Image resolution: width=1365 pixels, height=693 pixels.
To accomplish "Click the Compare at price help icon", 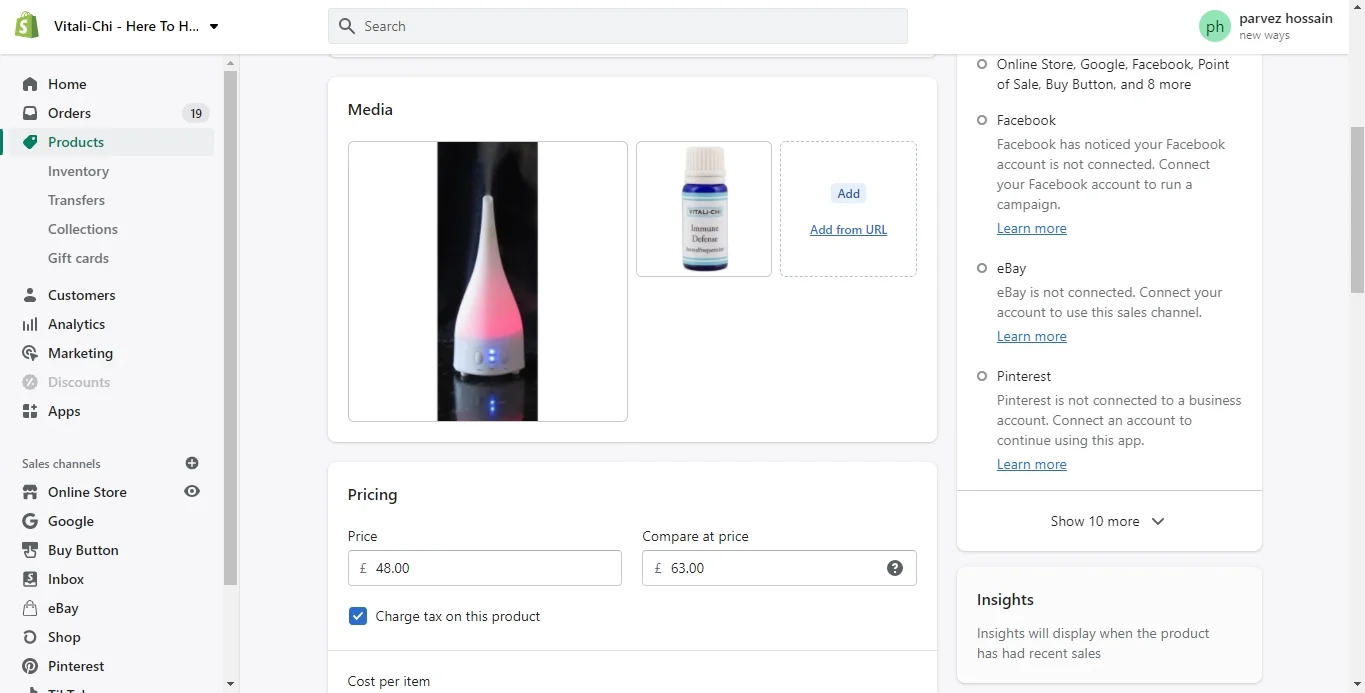I will (895, 568).
